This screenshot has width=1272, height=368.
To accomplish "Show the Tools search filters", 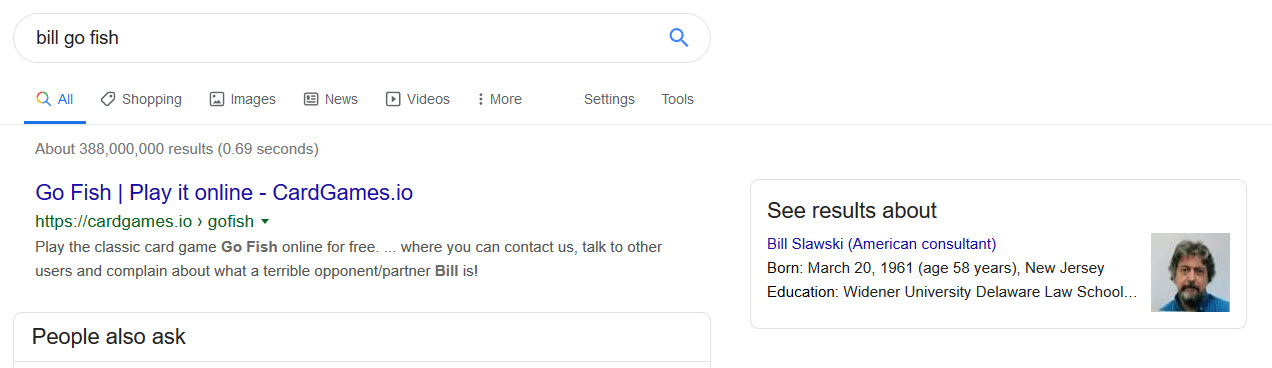I will [x=677, y=99].
